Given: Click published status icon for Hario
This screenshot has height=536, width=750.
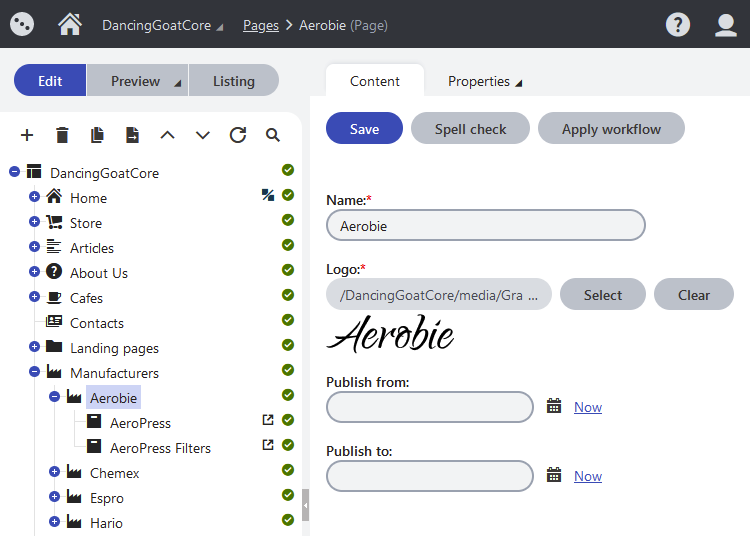Looking at the screenshot, I should click(x=288, y=520).
